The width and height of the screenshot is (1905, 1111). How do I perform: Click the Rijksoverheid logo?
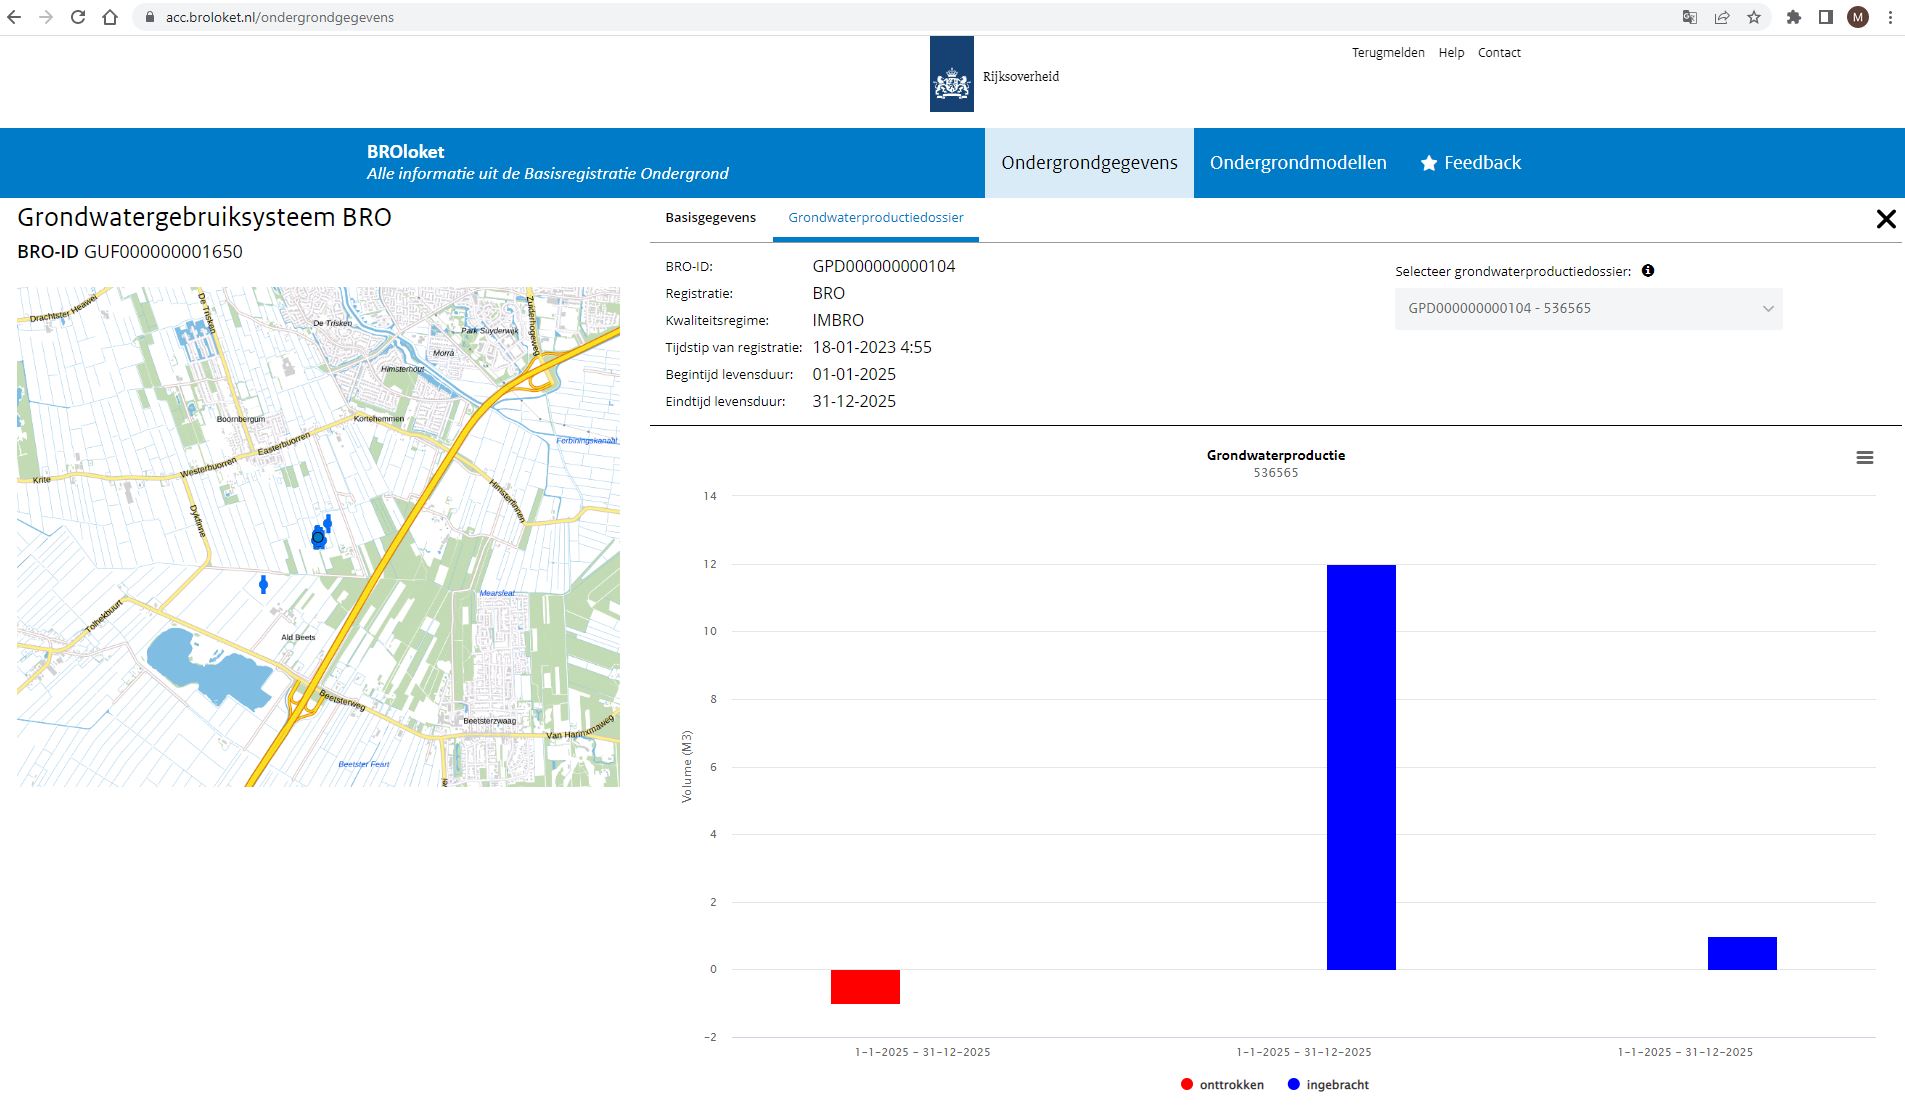(x=952, y=75)
